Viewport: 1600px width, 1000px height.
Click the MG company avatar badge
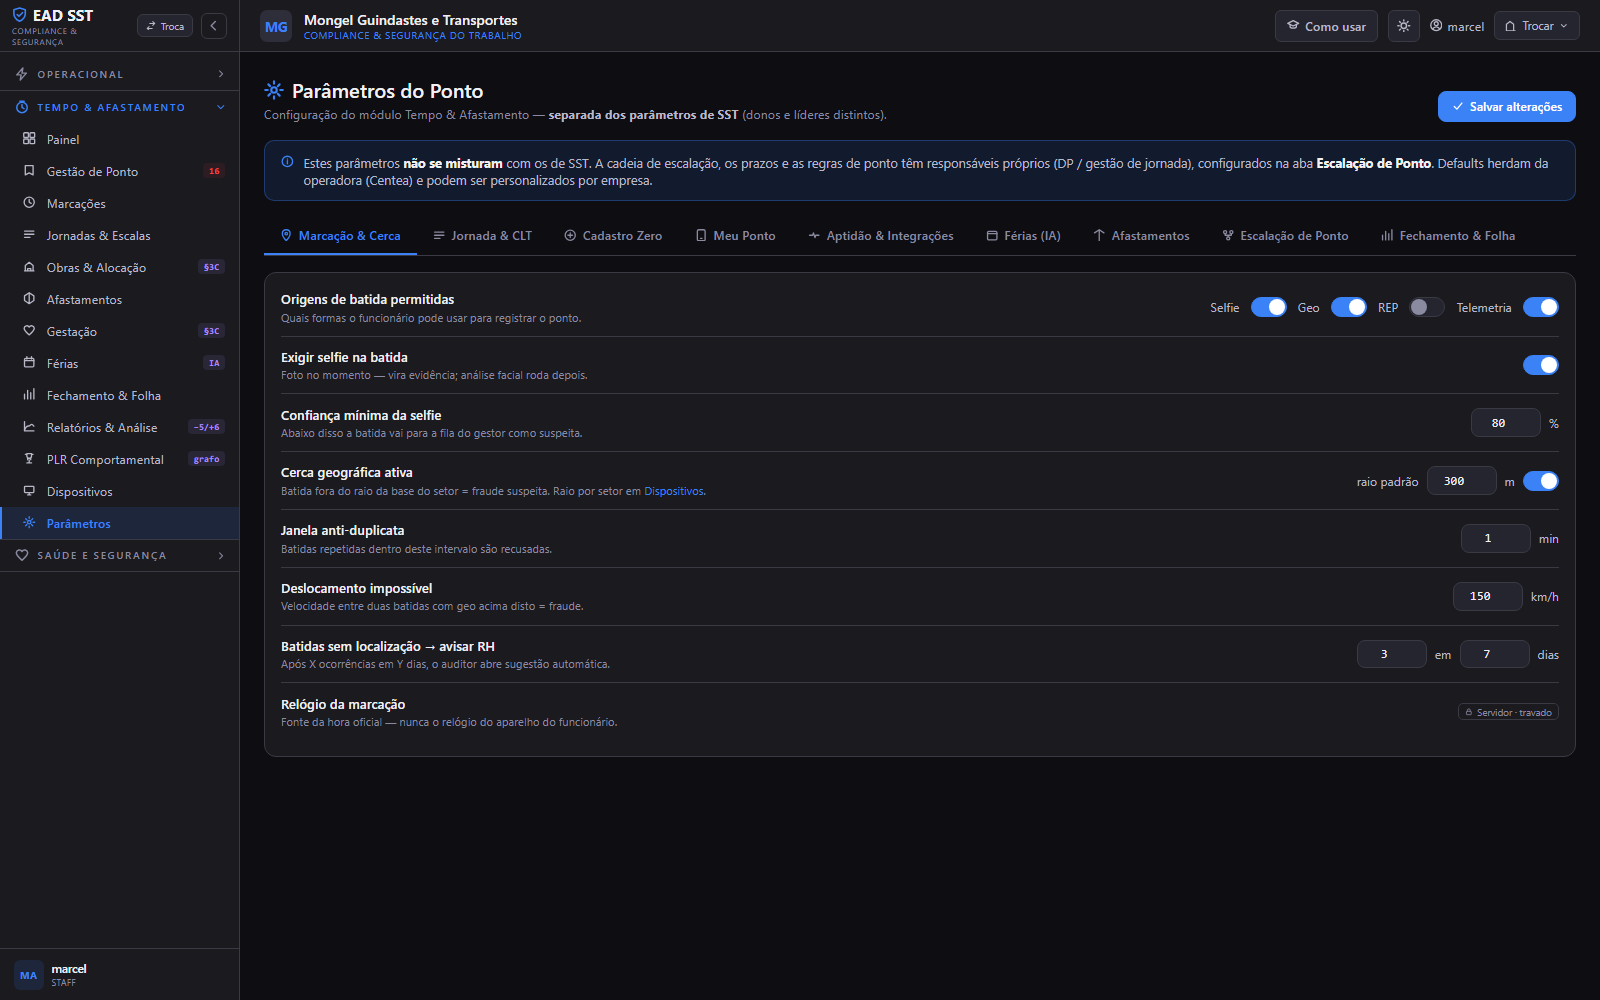point(276,27)
